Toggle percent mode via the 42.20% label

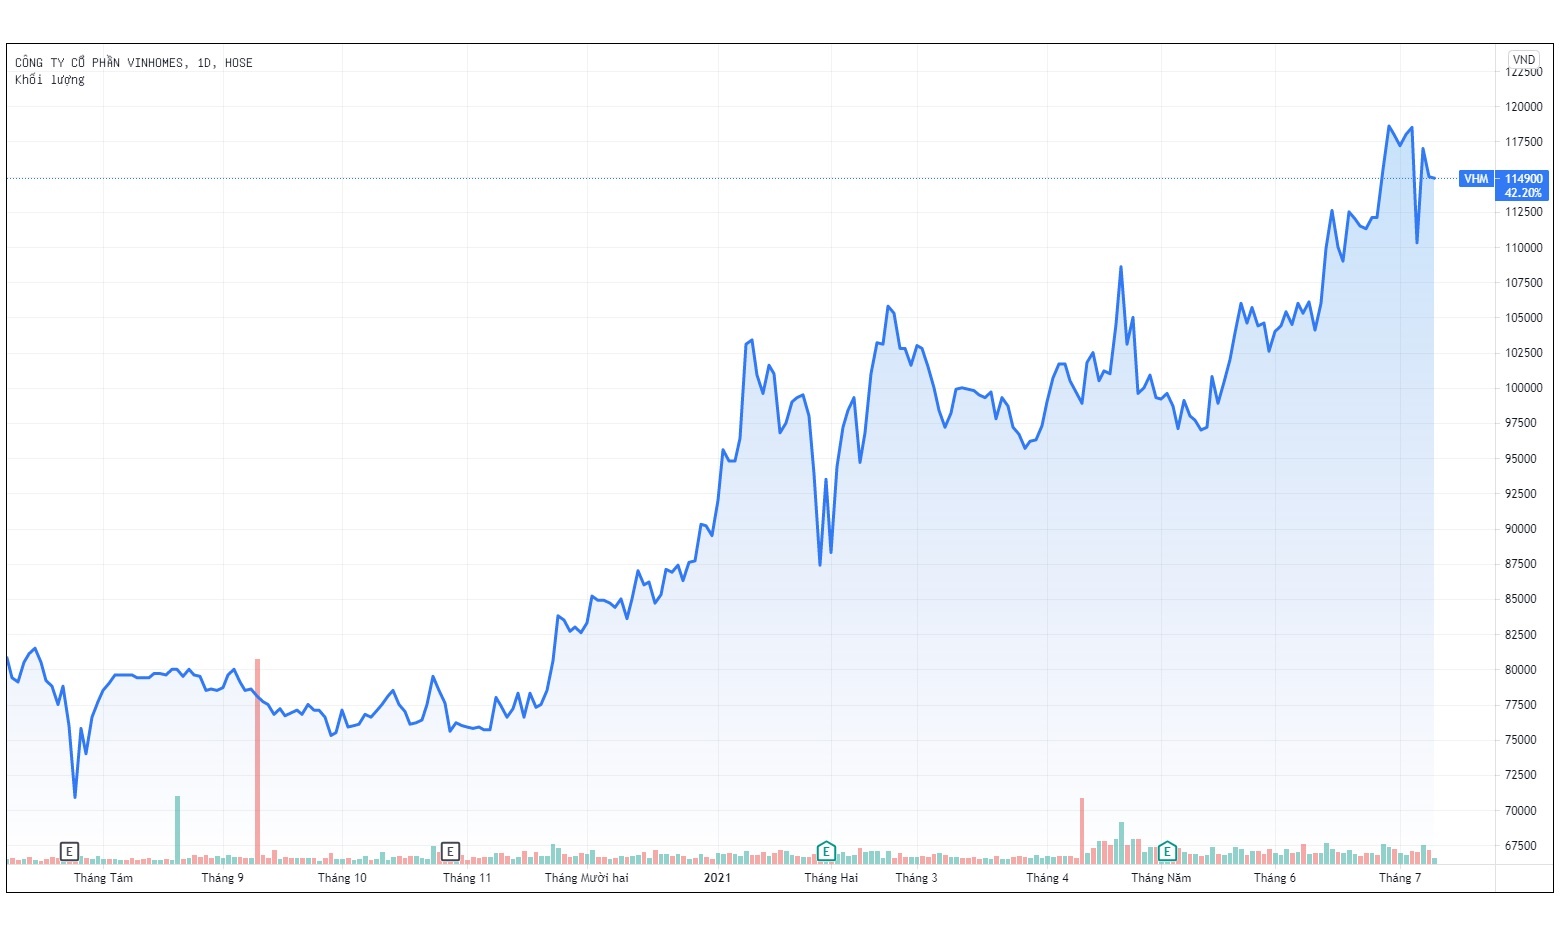click(1524, 193)
